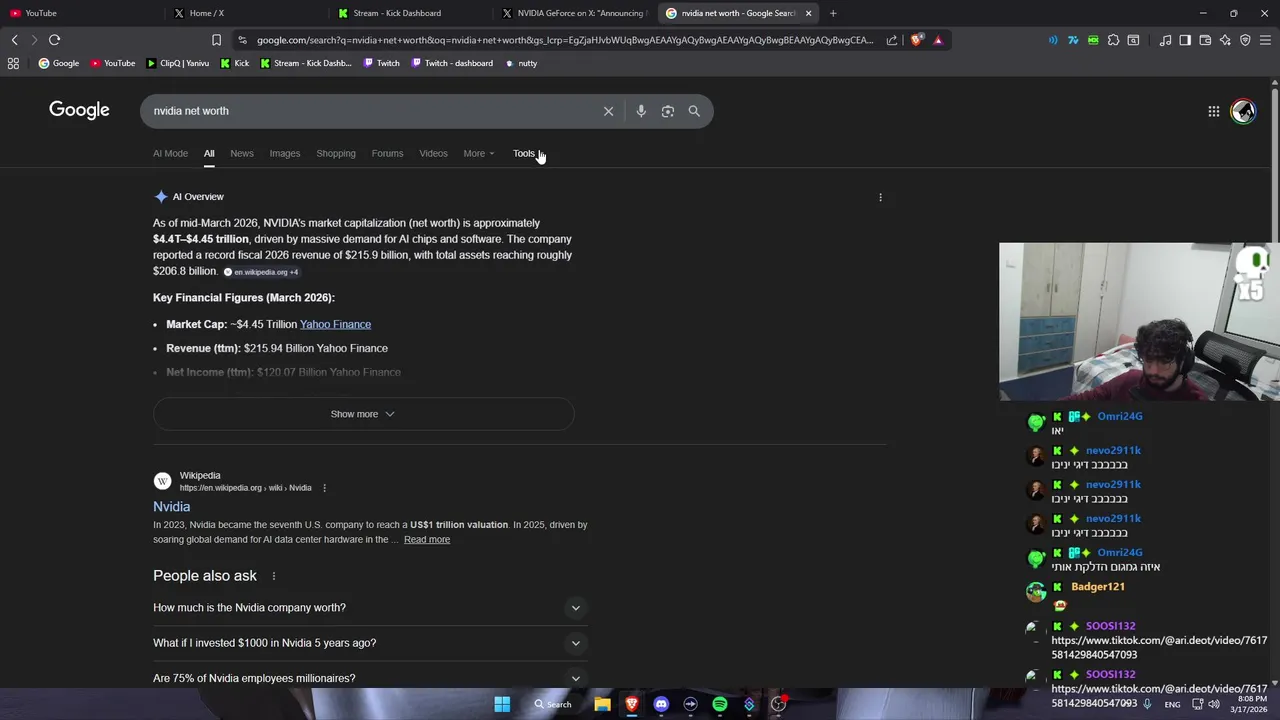
Task: Select the Images search filter
Action: 285,153
